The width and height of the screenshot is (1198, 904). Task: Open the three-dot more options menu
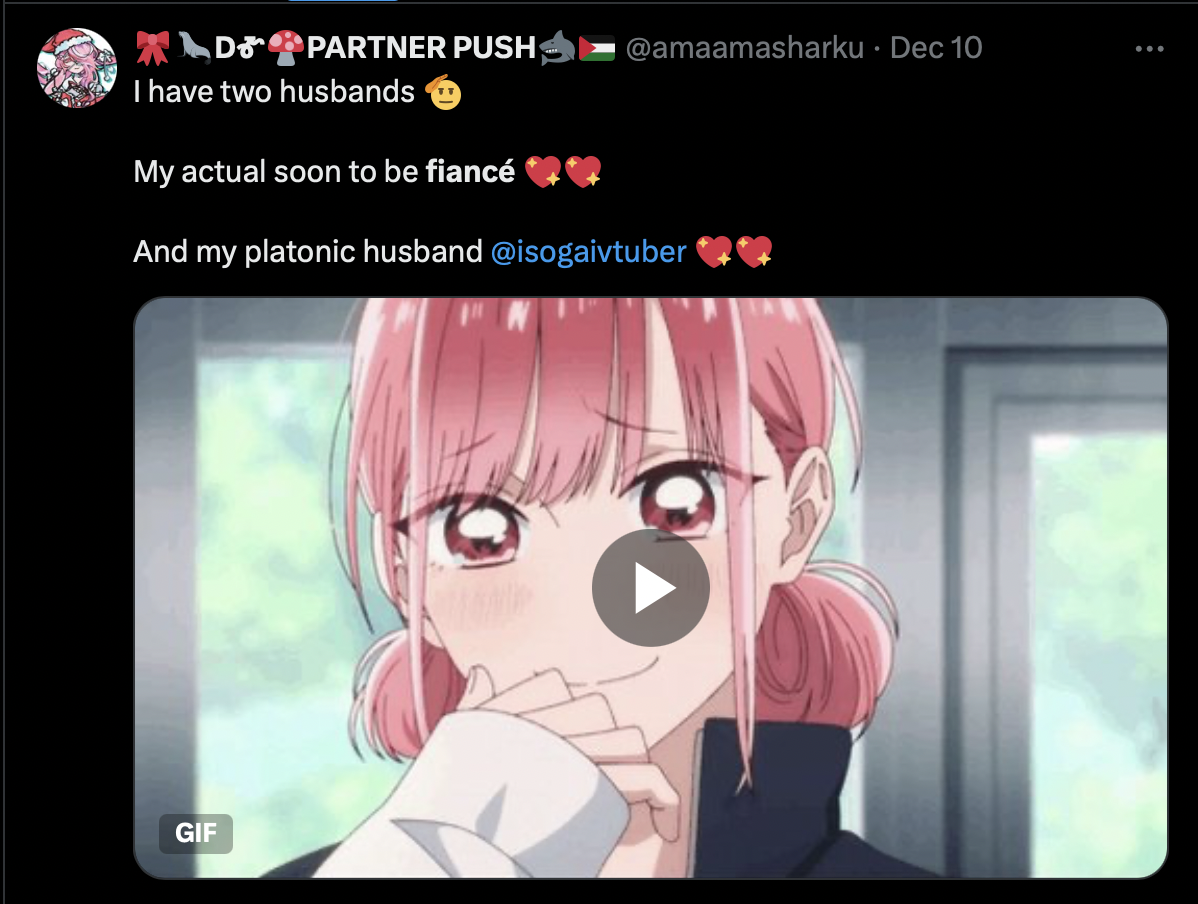click(1149, 49)
